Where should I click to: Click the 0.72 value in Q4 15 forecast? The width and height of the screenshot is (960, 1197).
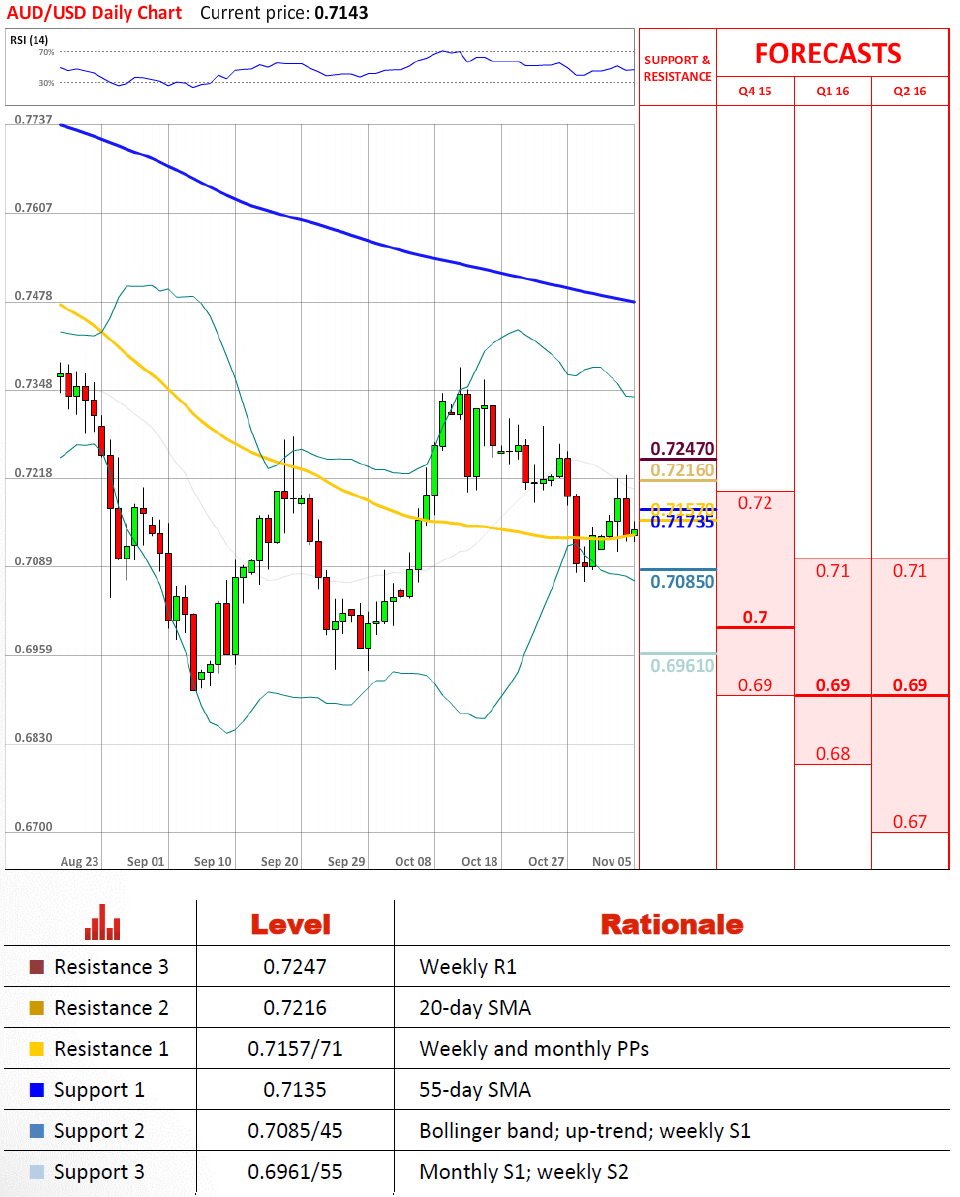click(x=755, y=503)
